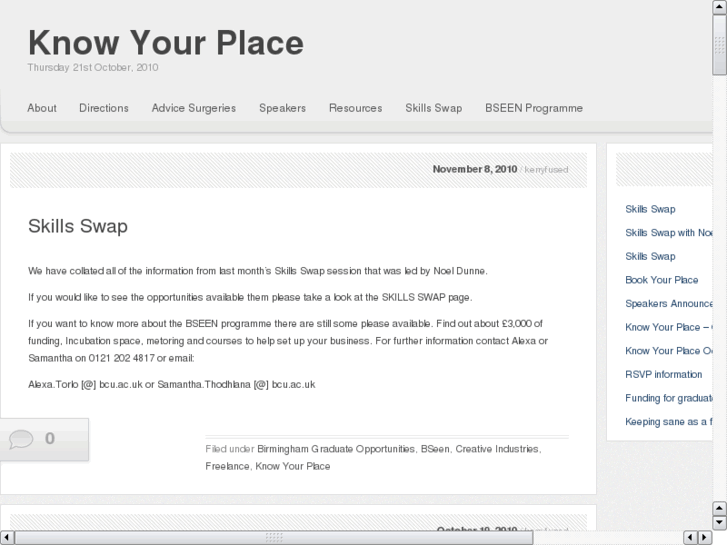Click the comment speech bubble icon

(21, 439)
